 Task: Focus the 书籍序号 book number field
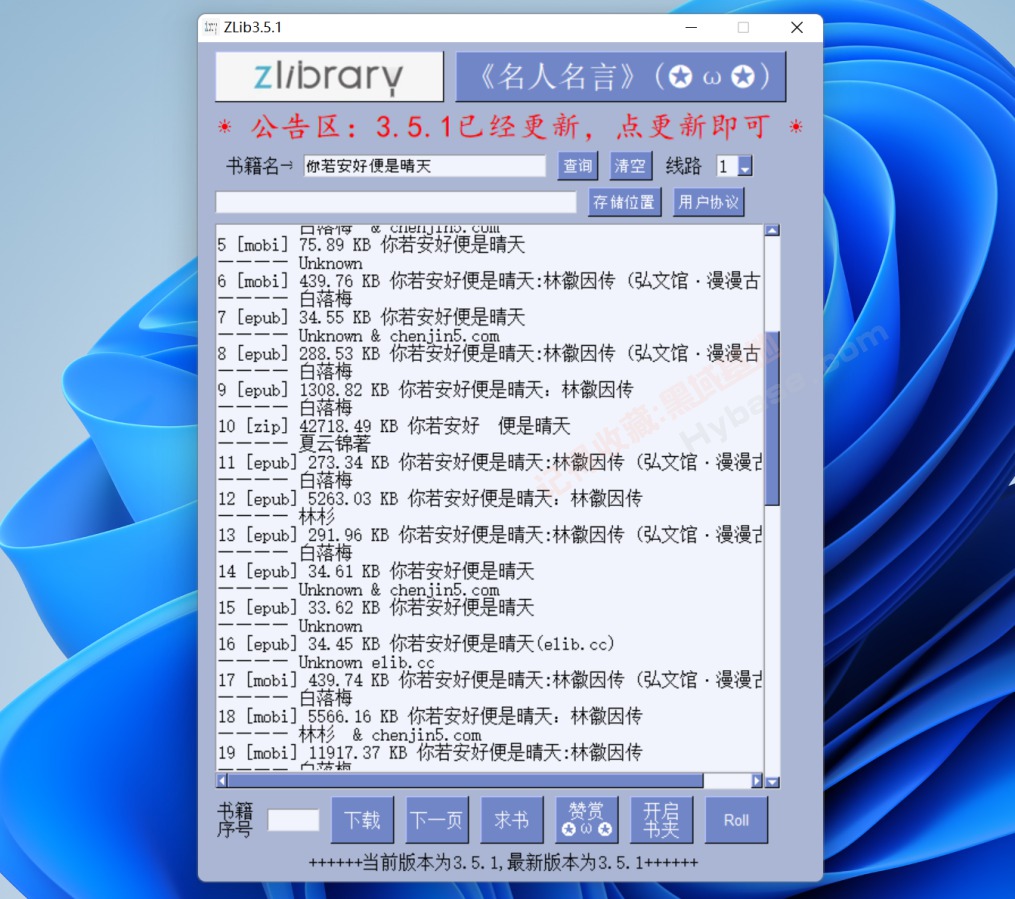(x=293, y=820)
